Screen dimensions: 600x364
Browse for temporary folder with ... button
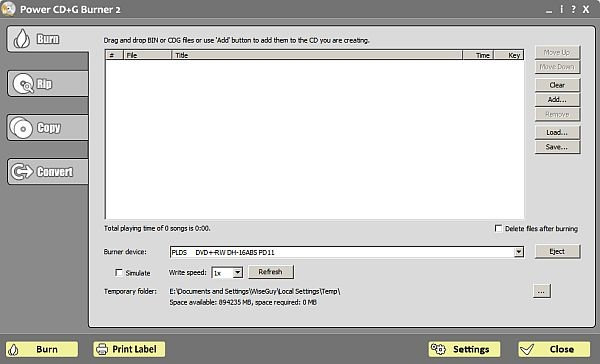tap(541, 291)
